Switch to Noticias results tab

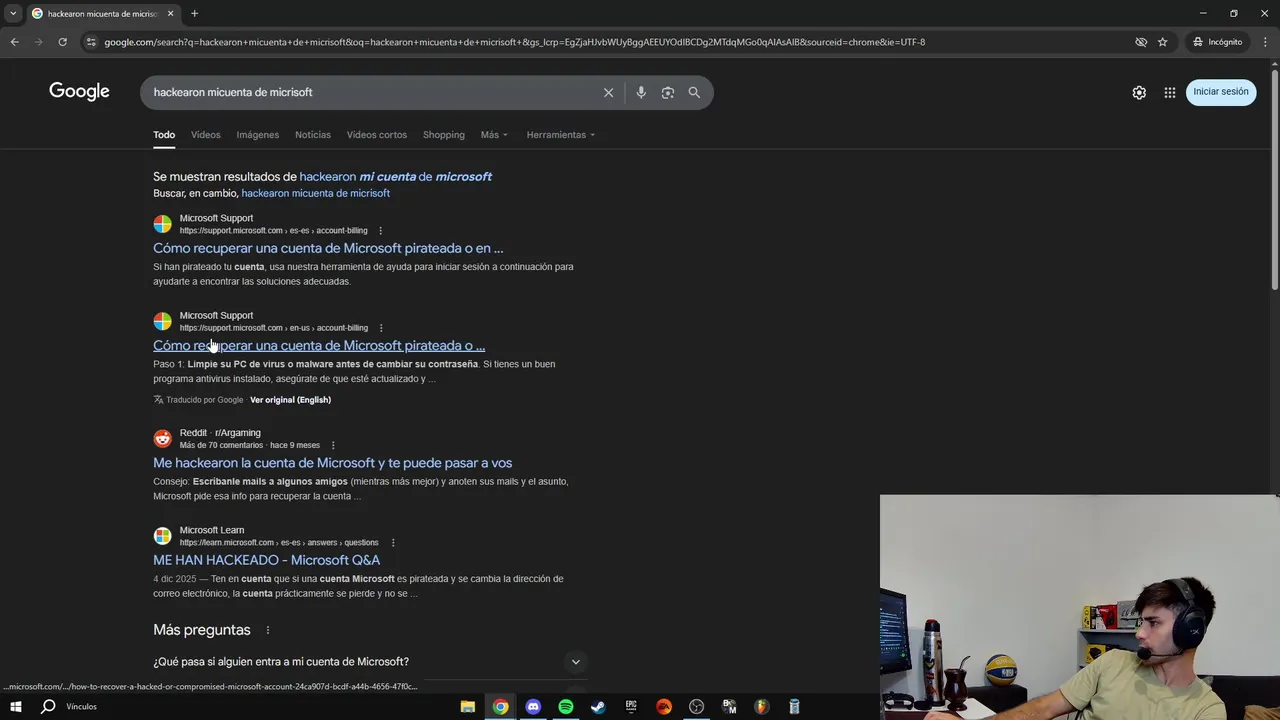click(313, 135)
